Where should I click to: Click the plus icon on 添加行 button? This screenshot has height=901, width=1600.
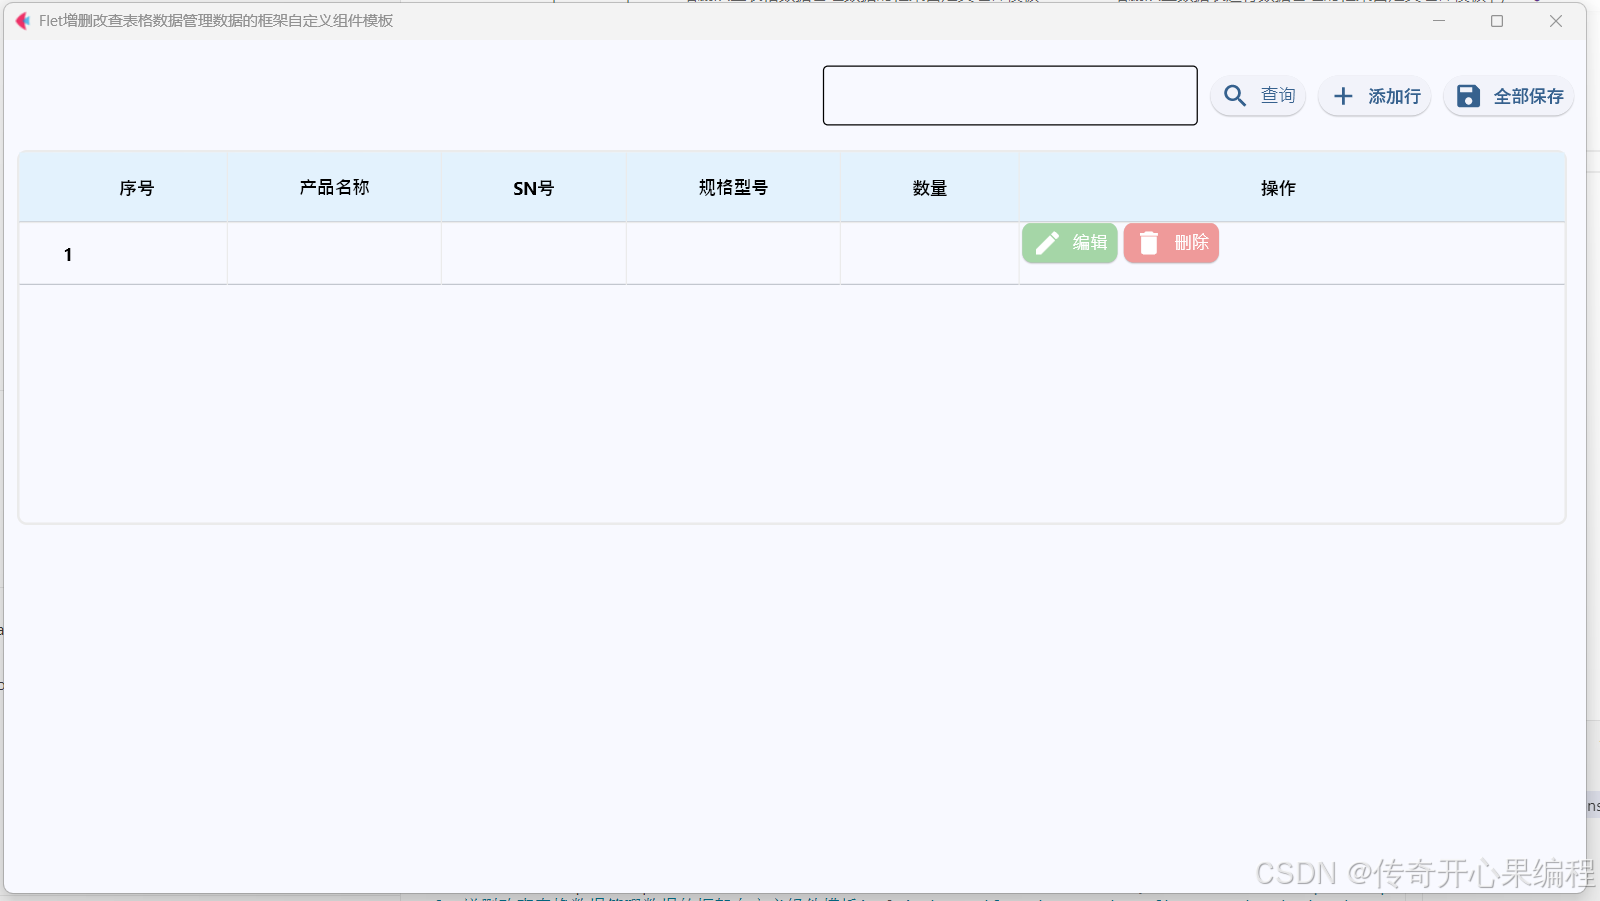(1343, 96)
